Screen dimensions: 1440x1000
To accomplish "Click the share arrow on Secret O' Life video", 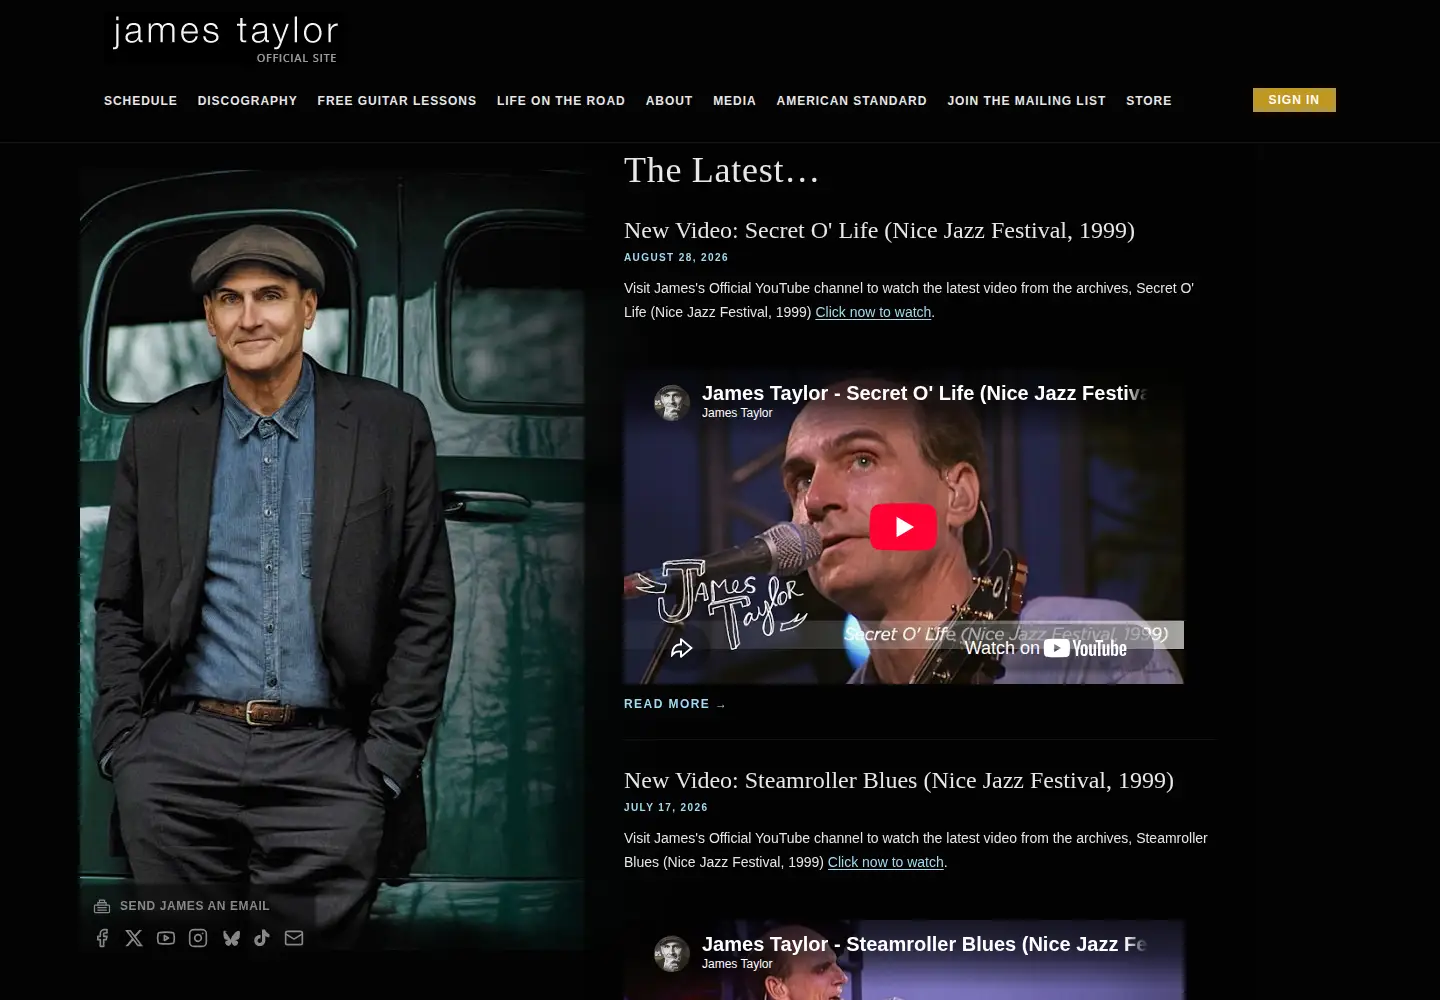I will click(682, 648).
